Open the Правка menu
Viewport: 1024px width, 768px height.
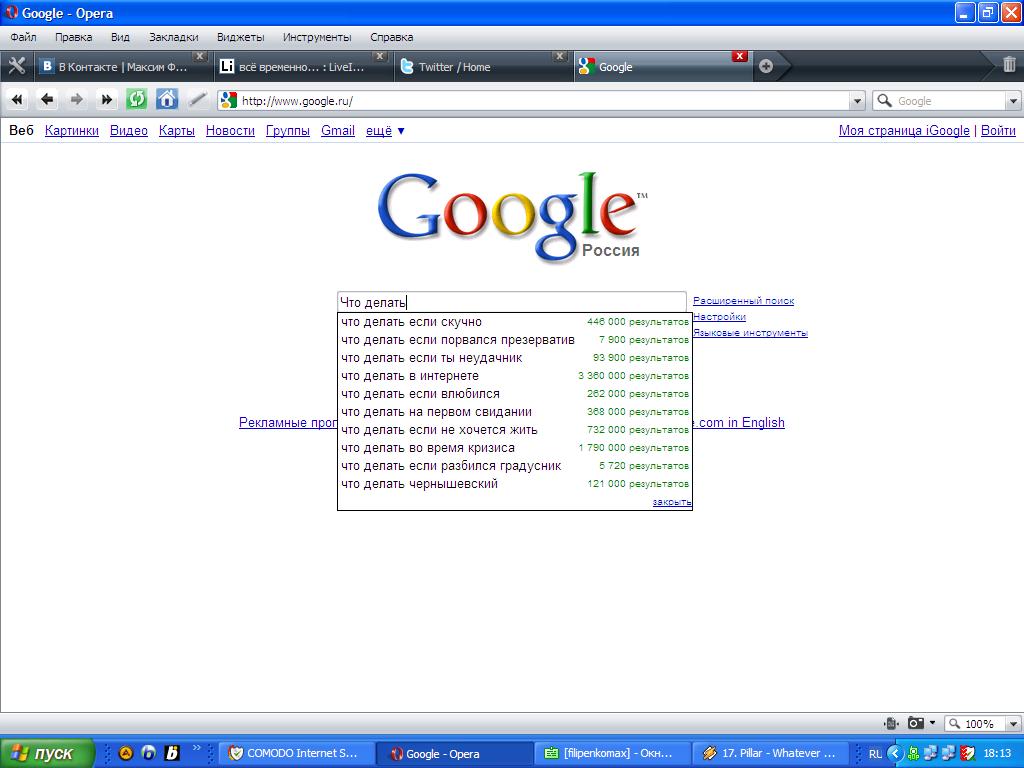pyautogui.click(x=73, y=37)
